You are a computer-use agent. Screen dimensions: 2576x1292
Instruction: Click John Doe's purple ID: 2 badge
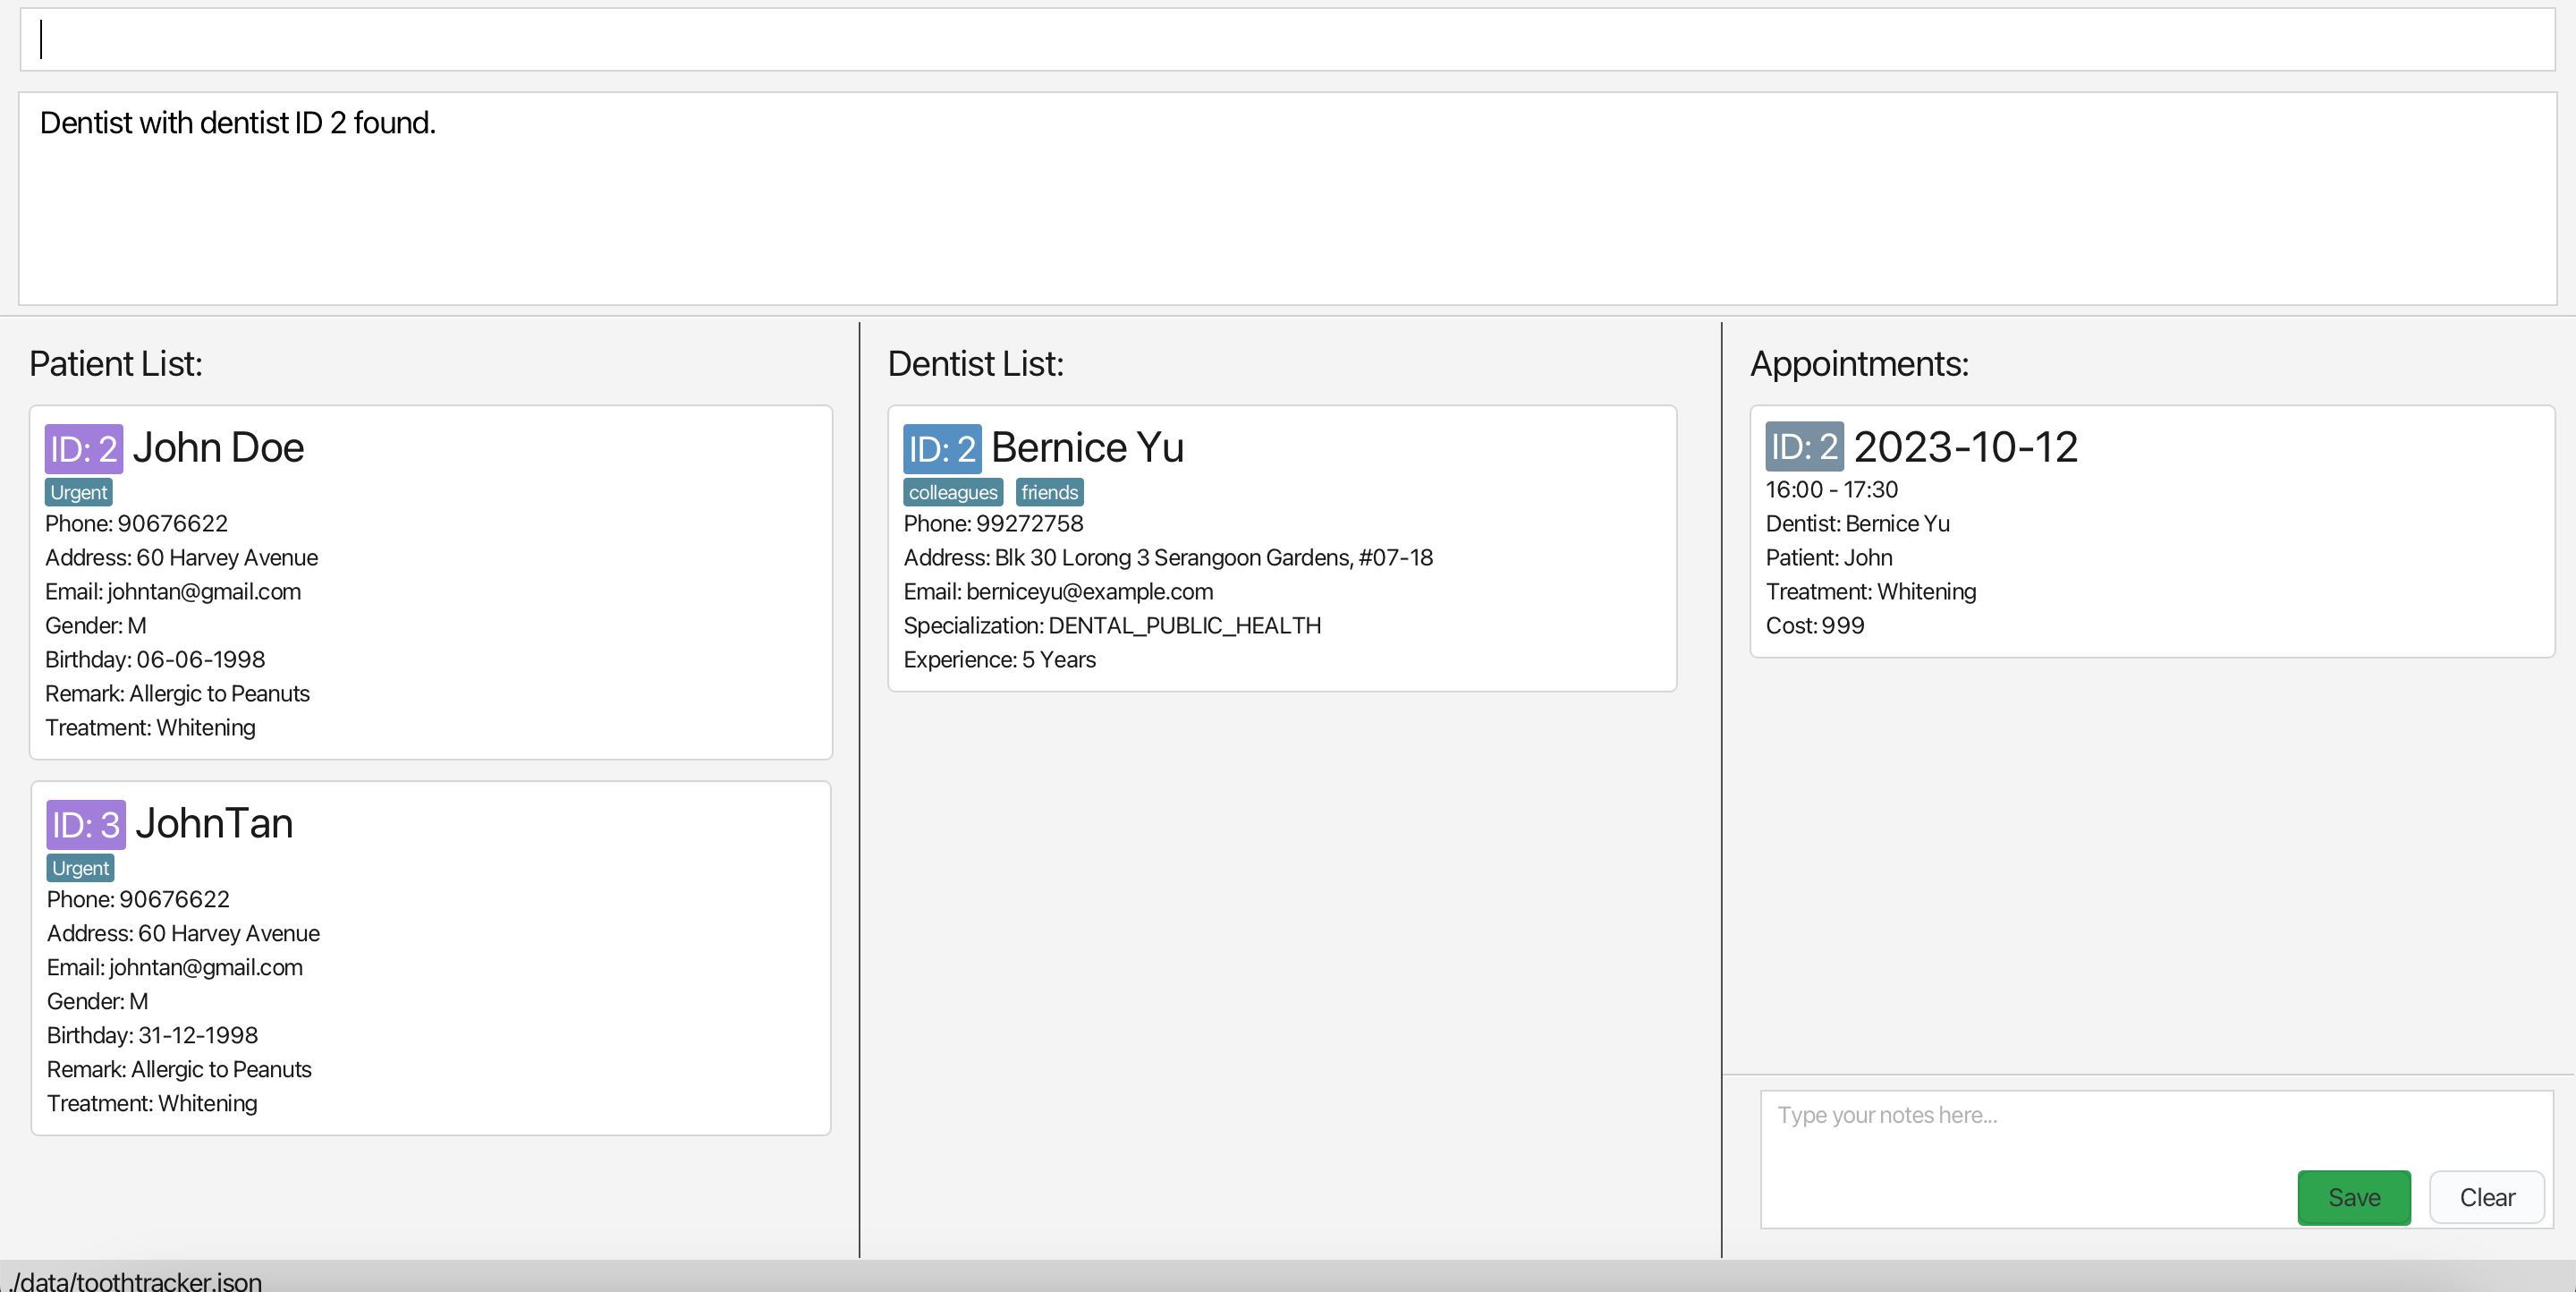click(x=84, y=449)
